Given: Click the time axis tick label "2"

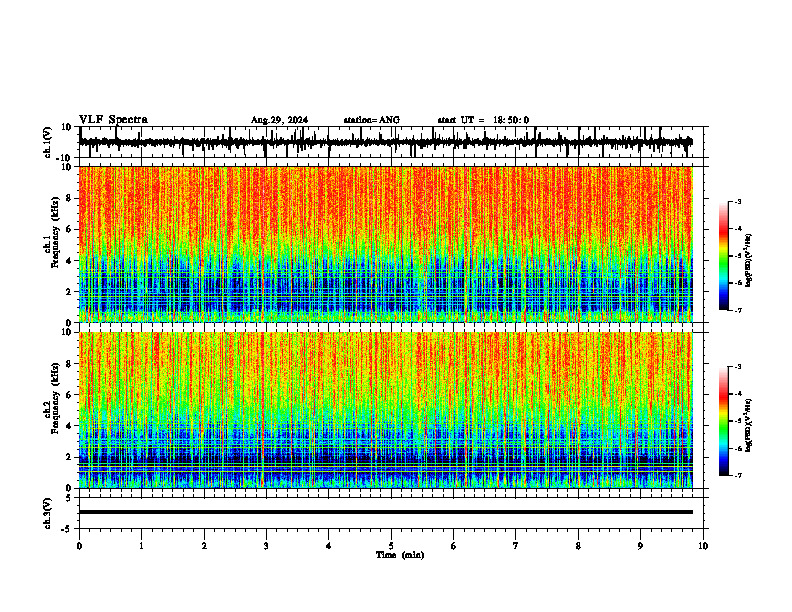Looking at the screenshot, I should tap(204, 546).
